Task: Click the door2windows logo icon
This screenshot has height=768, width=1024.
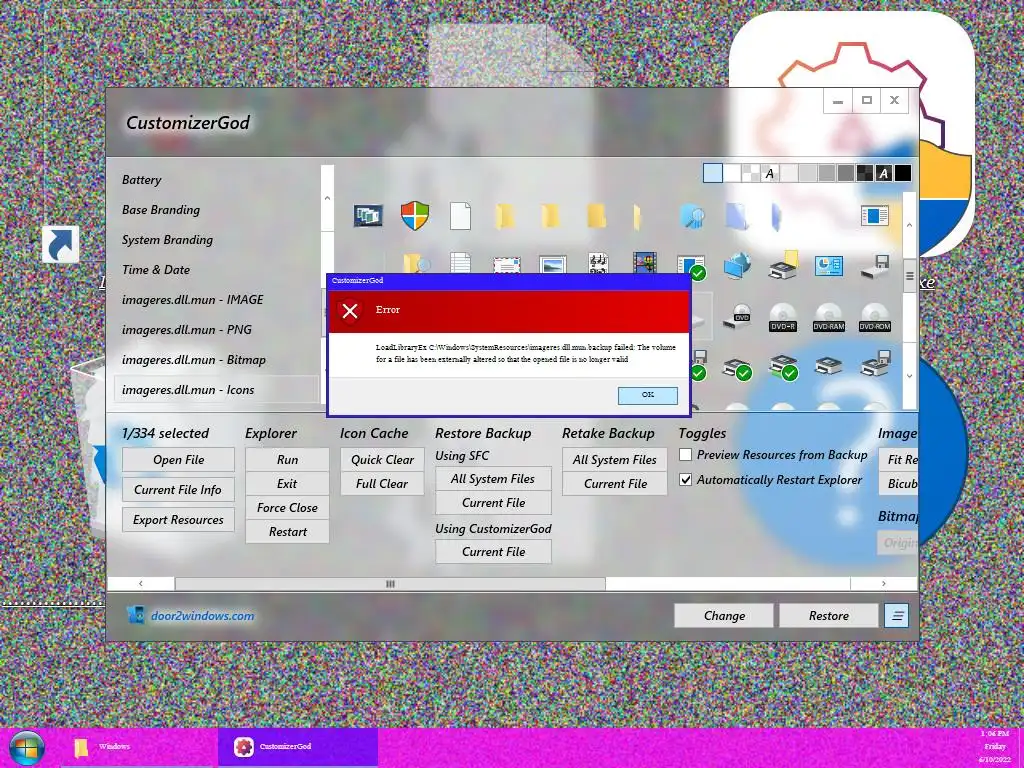Action: (x=136, y=615)
